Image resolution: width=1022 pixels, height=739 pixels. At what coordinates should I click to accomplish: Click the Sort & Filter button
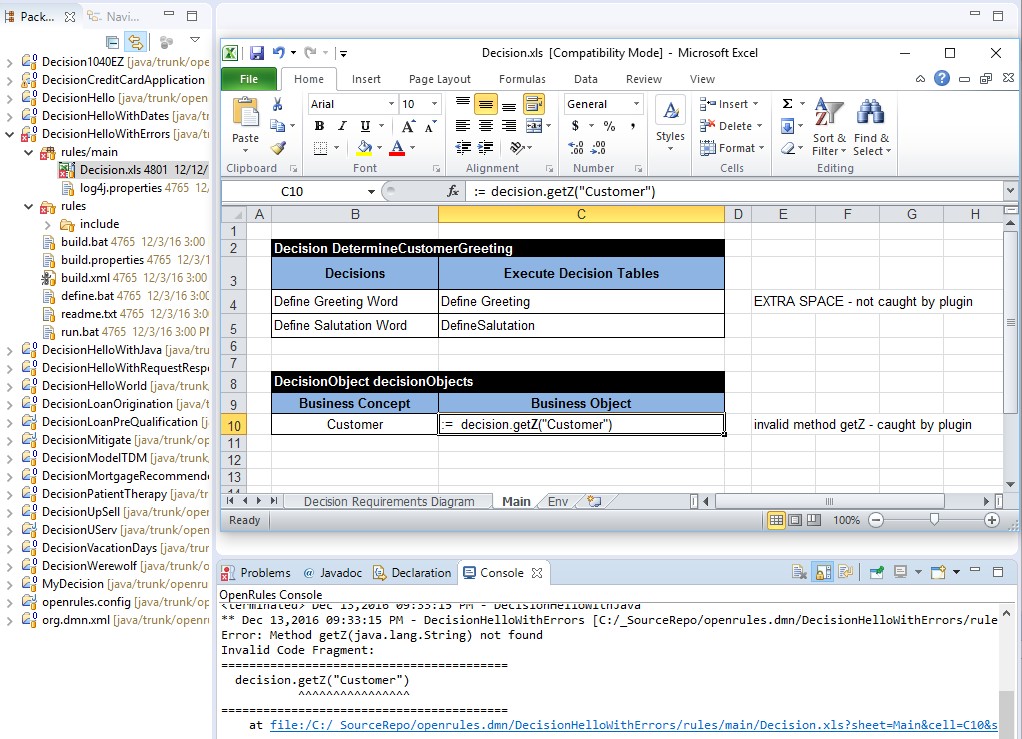pyautogui.click(x=828, y=126)
